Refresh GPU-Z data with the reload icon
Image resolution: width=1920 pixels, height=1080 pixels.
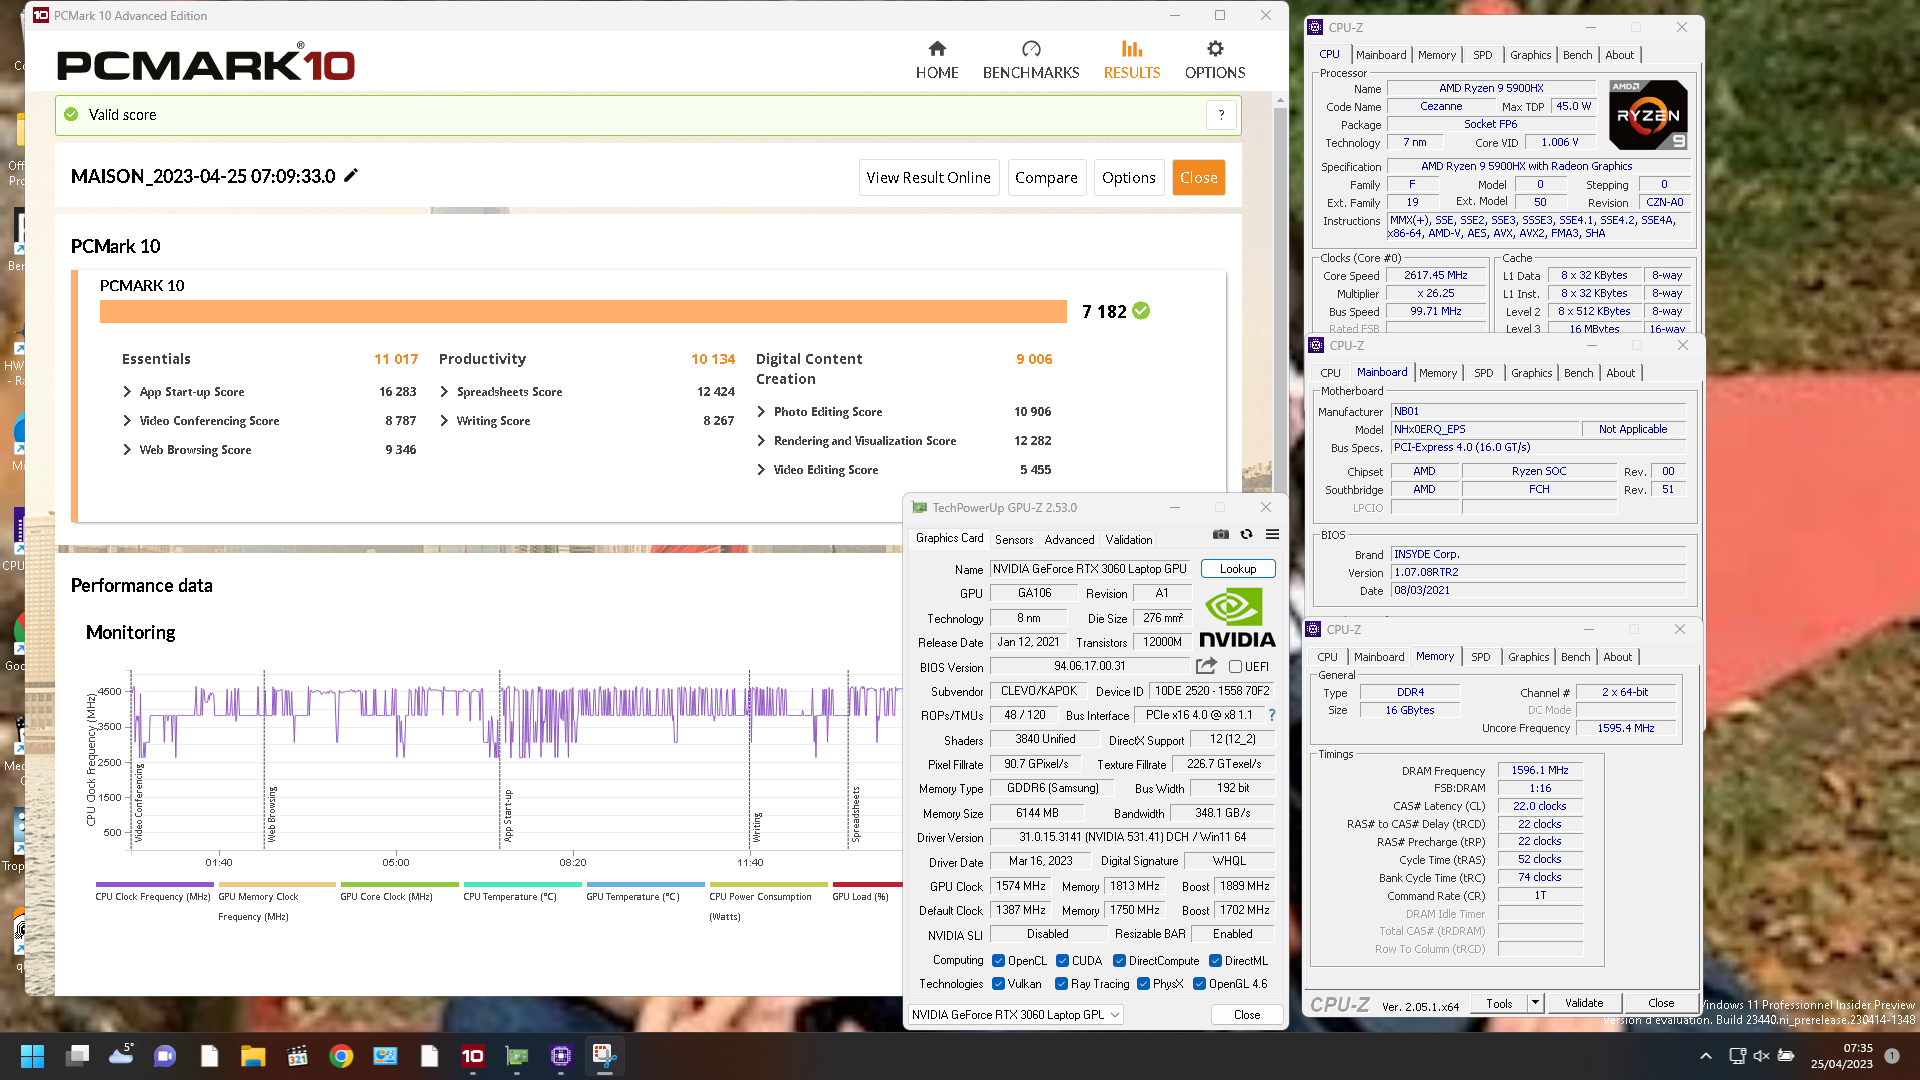coord(1246,534)
